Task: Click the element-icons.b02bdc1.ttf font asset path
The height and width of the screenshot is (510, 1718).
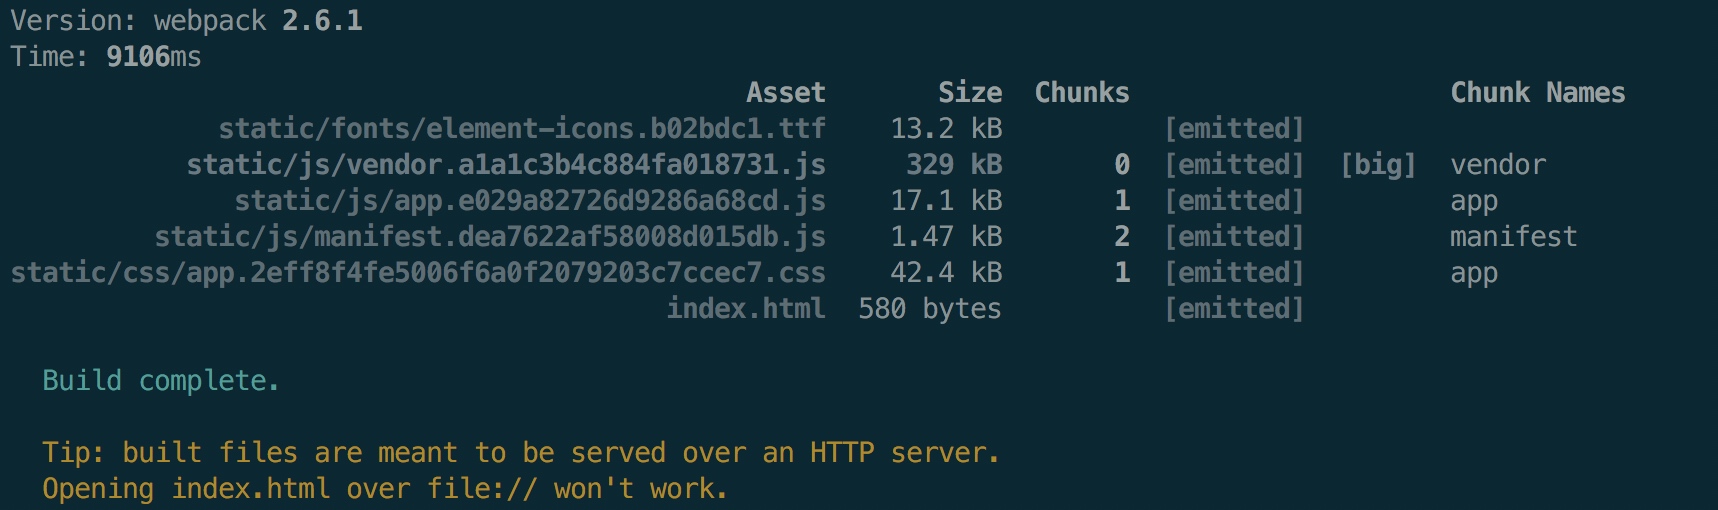Action: tap(522, 128)
